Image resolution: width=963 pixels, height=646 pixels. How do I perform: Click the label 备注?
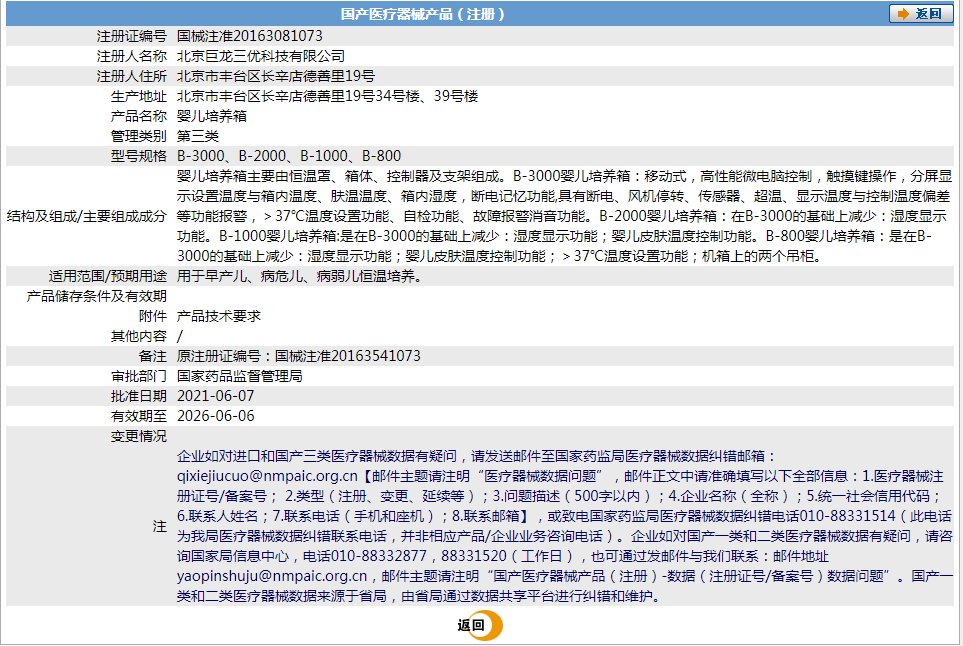click(153, 356)
